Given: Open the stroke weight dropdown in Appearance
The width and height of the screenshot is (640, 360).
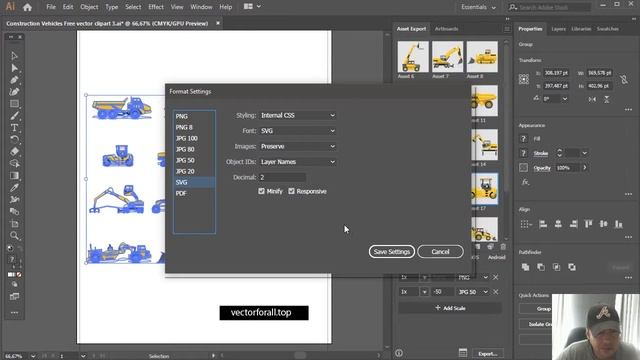Looking at the screenshot, I should point(584,153).
